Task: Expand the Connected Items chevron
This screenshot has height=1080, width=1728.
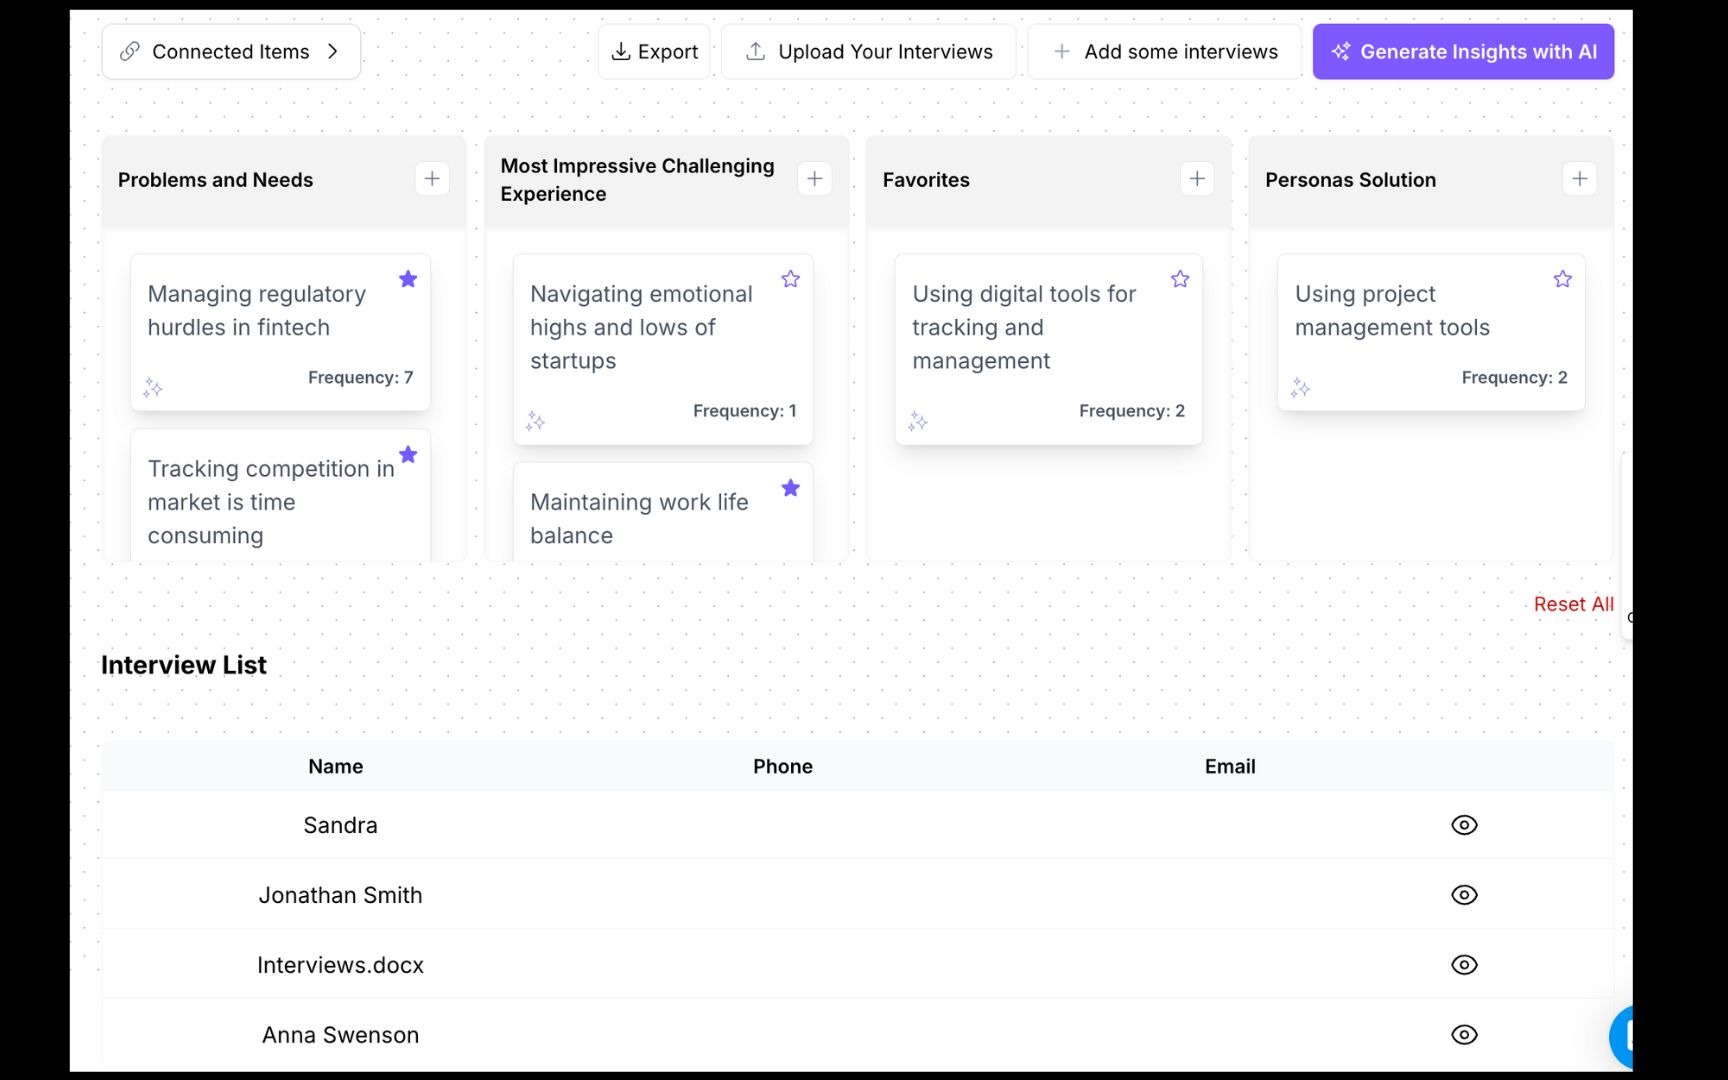Action: point(334,51)
